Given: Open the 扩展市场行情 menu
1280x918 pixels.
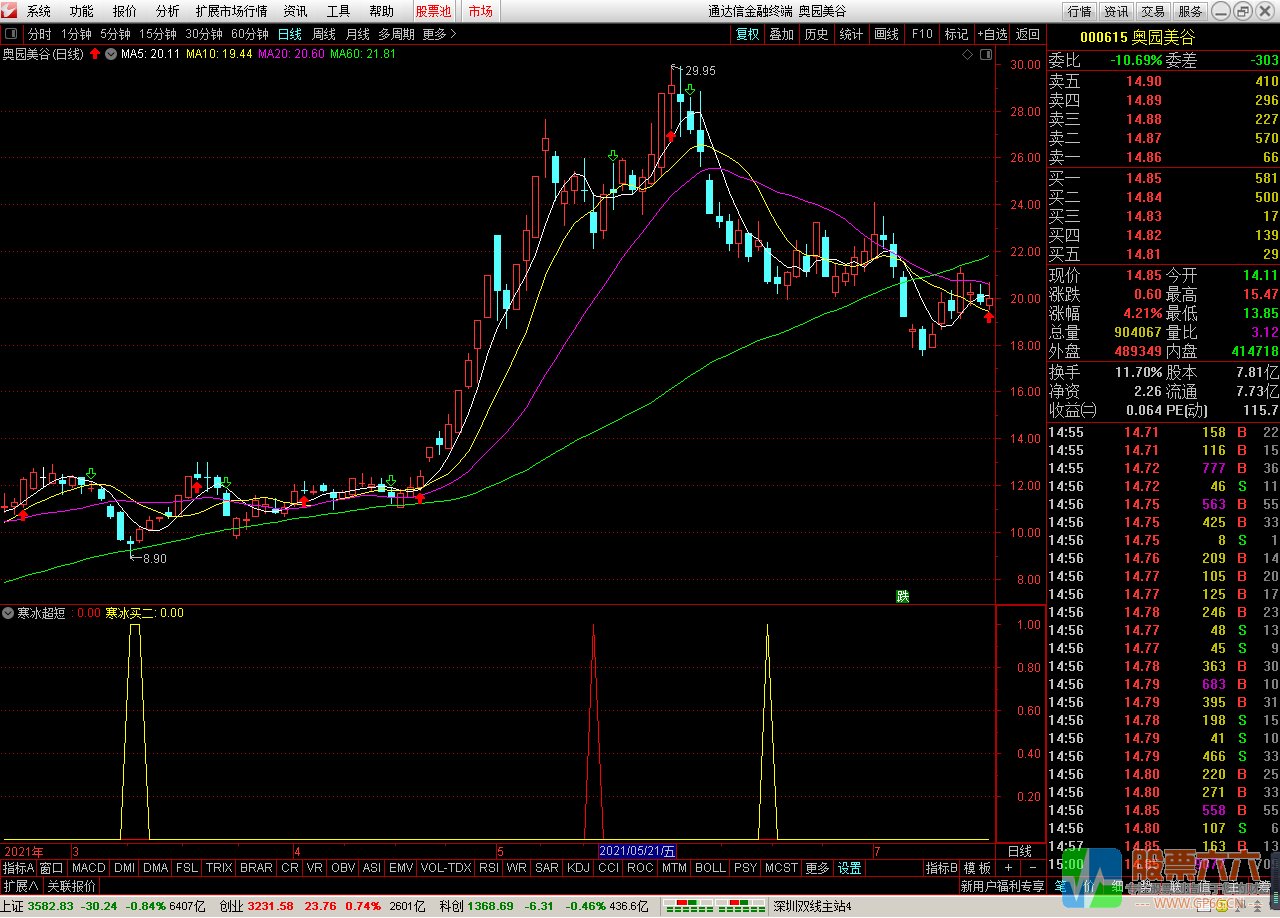Looking at the screenshot, I should [232, 11].
